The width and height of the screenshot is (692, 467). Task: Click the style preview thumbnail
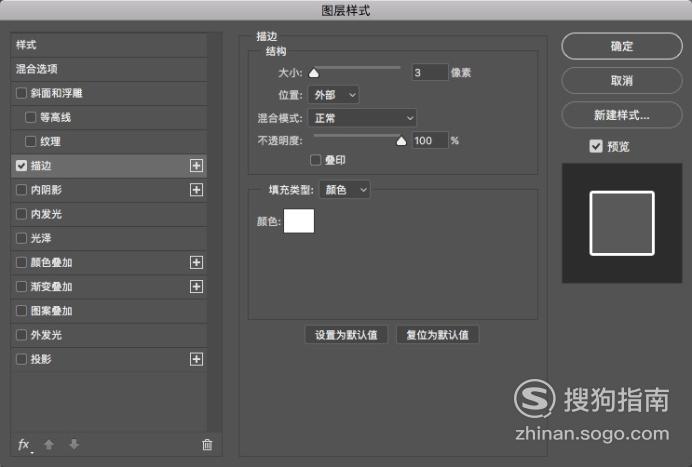(x=622, y=223)
